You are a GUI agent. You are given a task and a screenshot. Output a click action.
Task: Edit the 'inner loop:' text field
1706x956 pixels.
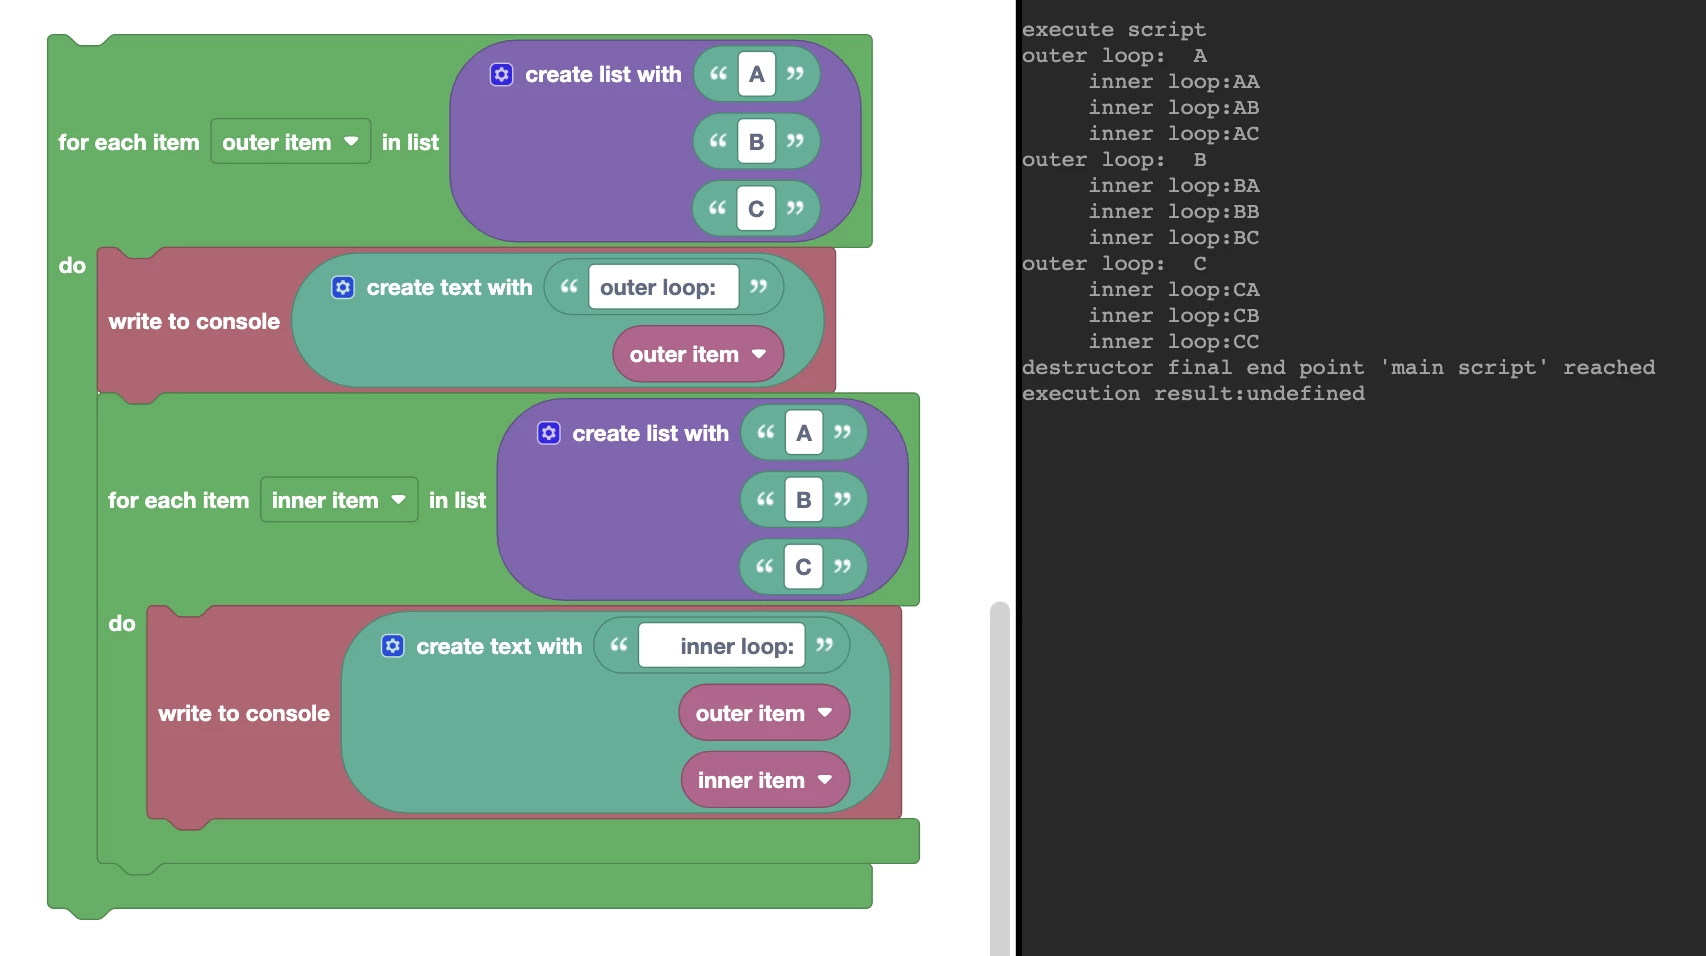722,646
